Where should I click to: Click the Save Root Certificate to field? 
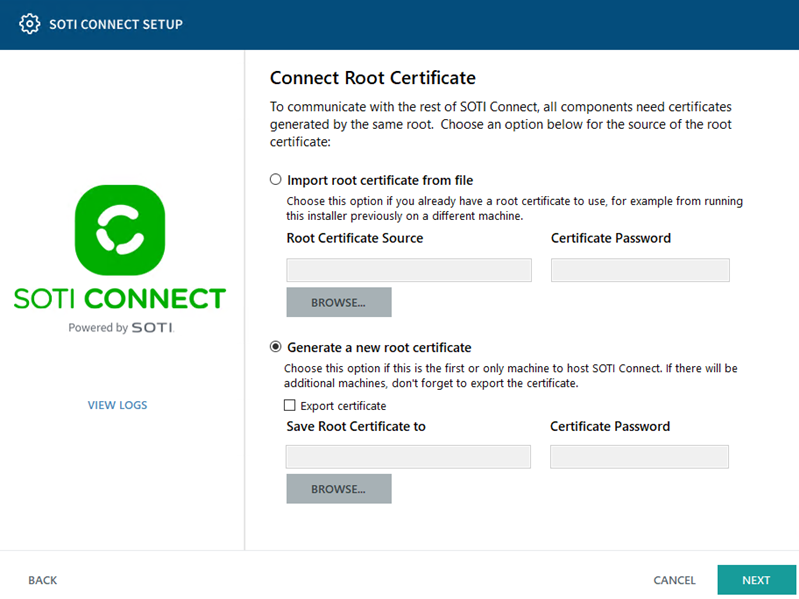tap(408, 457)
